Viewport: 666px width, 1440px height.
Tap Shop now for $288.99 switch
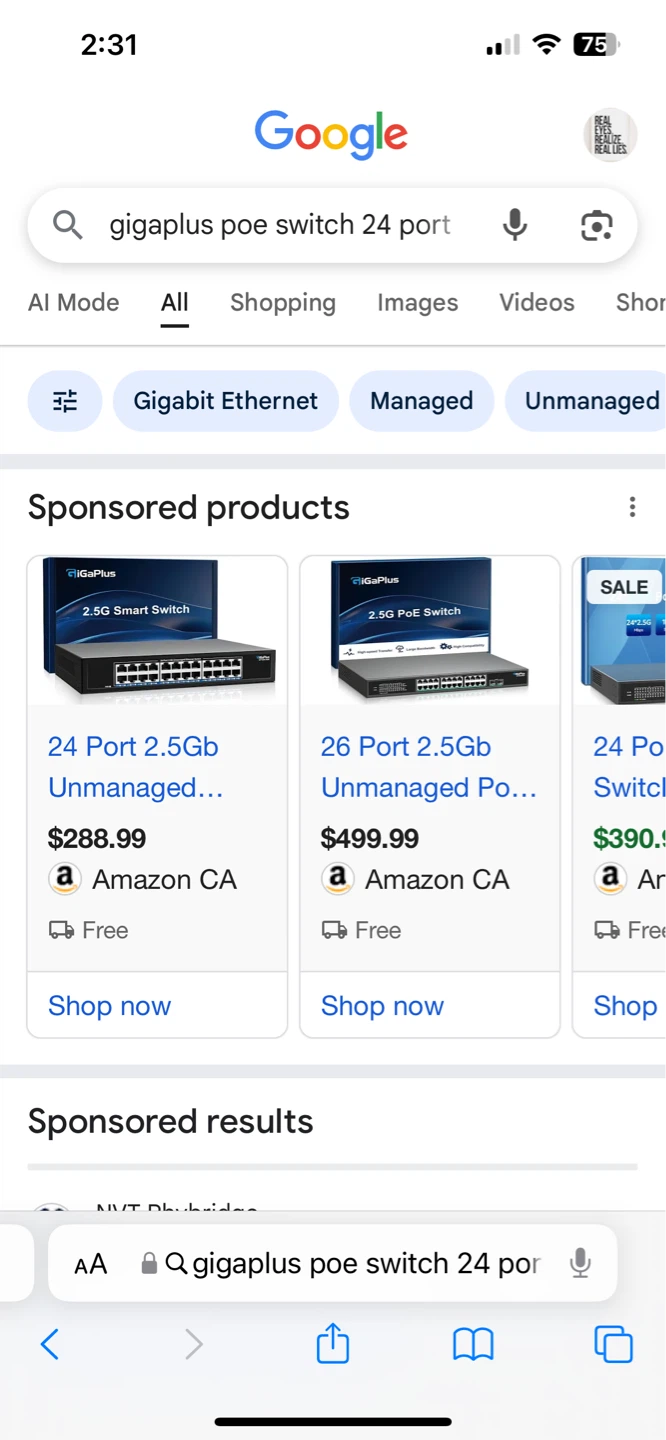[x=110, y=1006]
